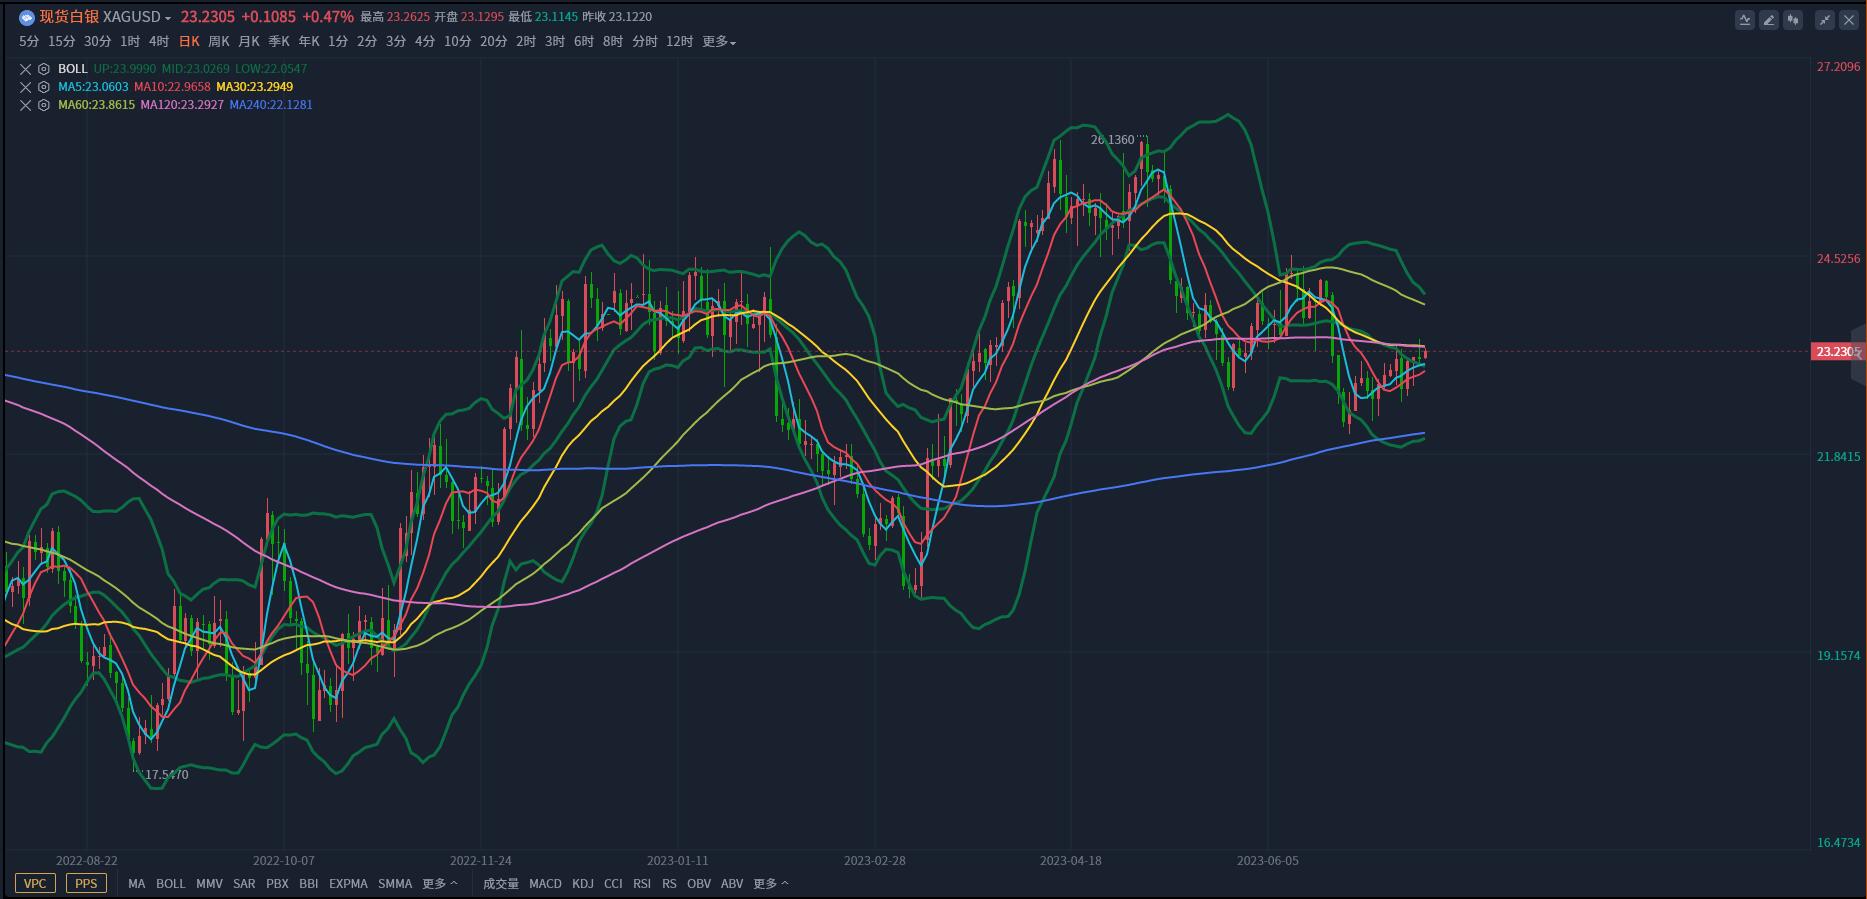Enable the SMMA overlay indicator
The width and height of the screenshot is (1867, 899).
click(395, 884)
